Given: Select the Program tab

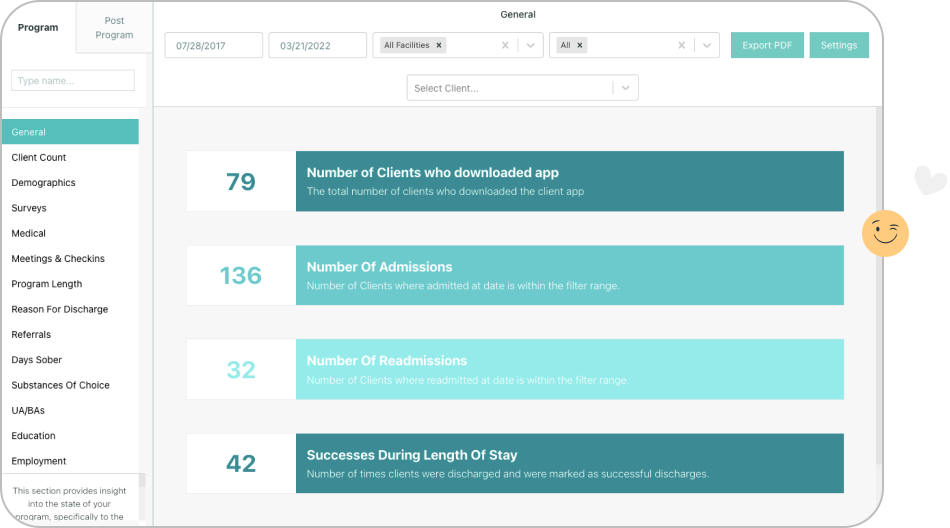Looking at the screenshot, I should [38, 28].
